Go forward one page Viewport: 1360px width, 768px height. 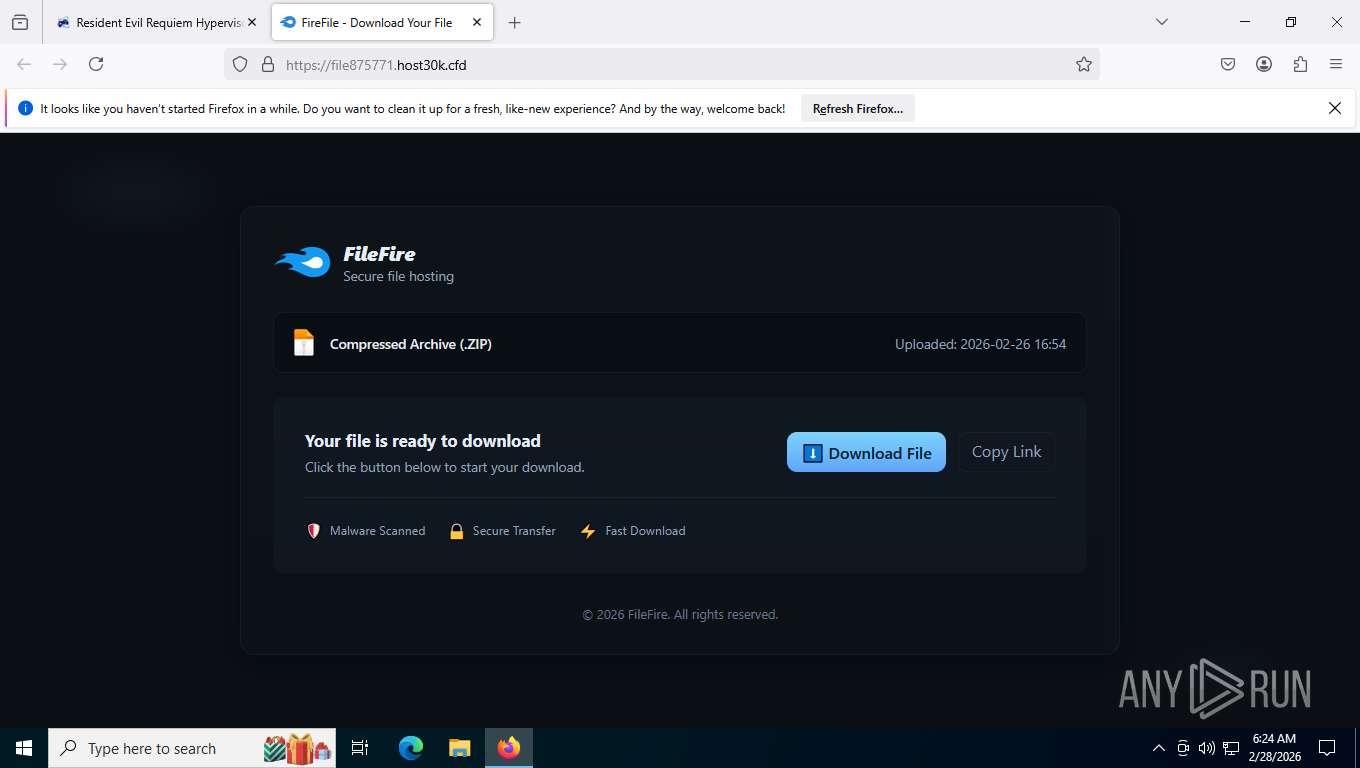(x=60, y=64)
